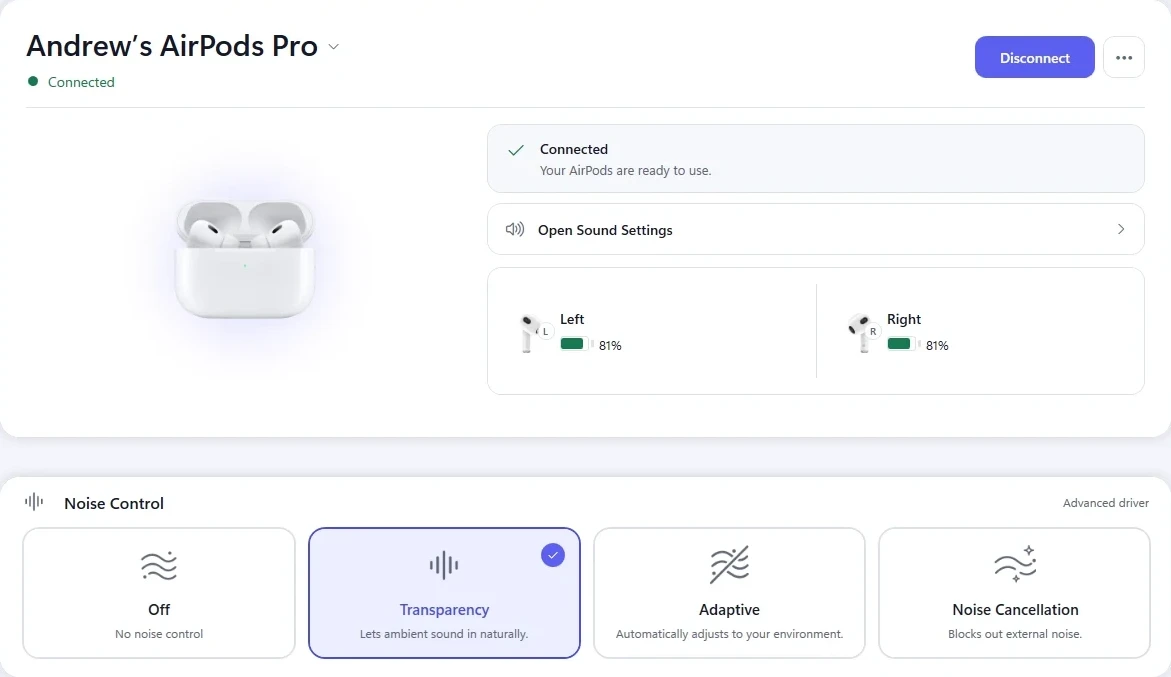This screenshot has height=677, width=1171.
Task: Open the three-dot more options menu
Action: pos(1124,57)
